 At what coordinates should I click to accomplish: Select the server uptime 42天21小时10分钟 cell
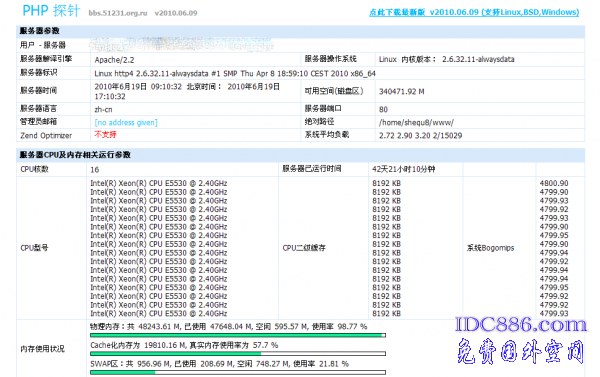[403, 169]
